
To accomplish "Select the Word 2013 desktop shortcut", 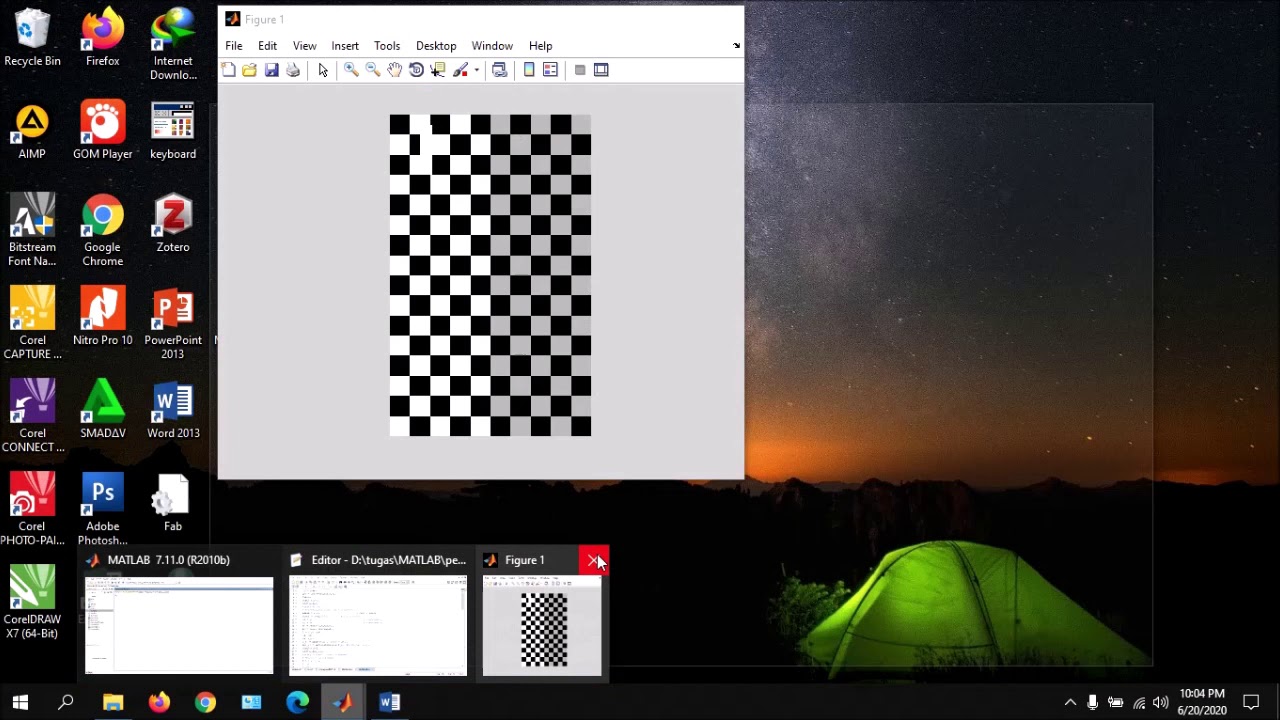I will (x=173, y=411).
